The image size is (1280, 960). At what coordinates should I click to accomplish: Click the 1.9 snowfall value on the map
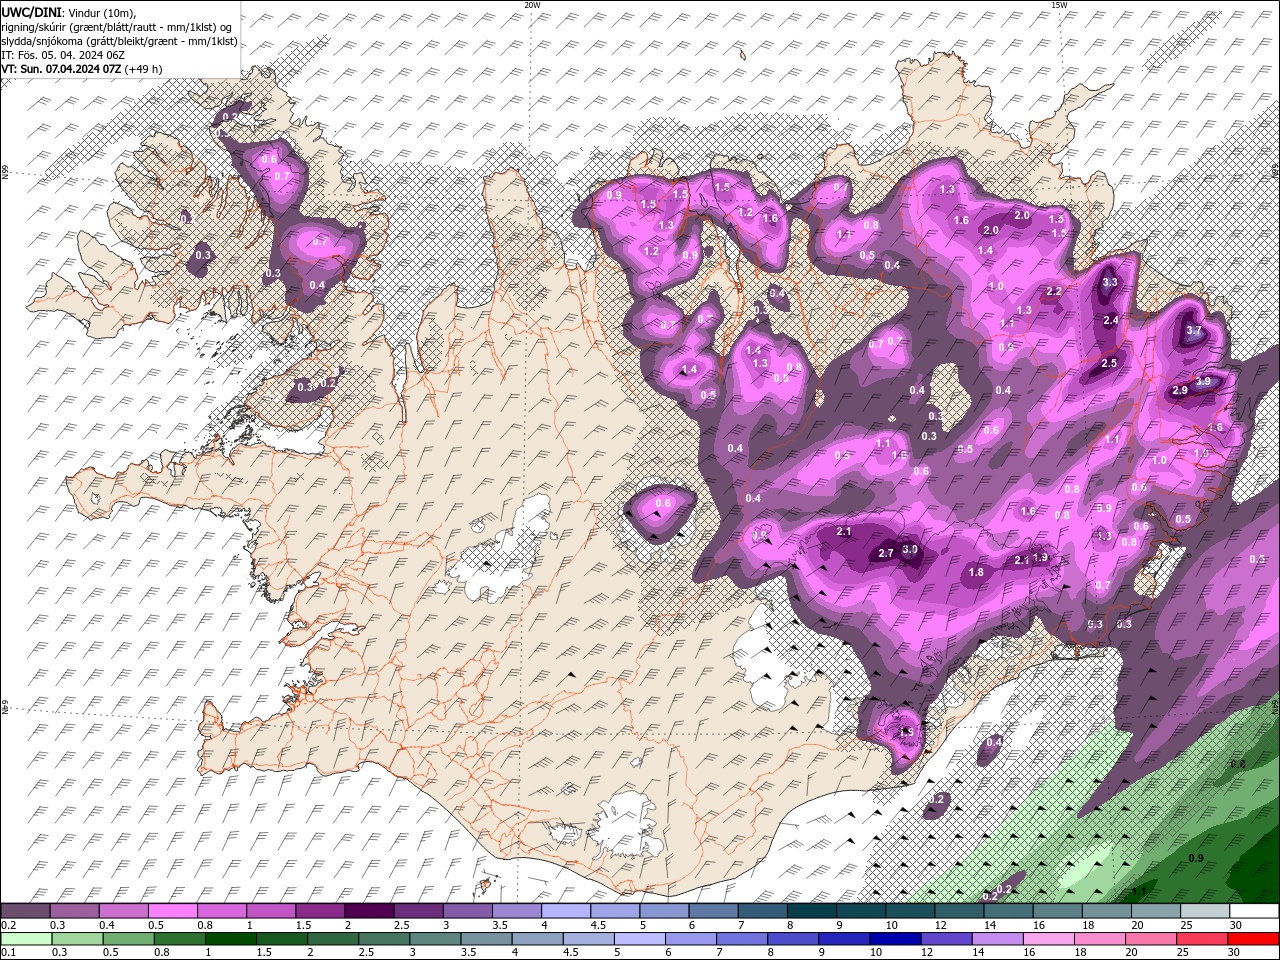[1040, 558]
